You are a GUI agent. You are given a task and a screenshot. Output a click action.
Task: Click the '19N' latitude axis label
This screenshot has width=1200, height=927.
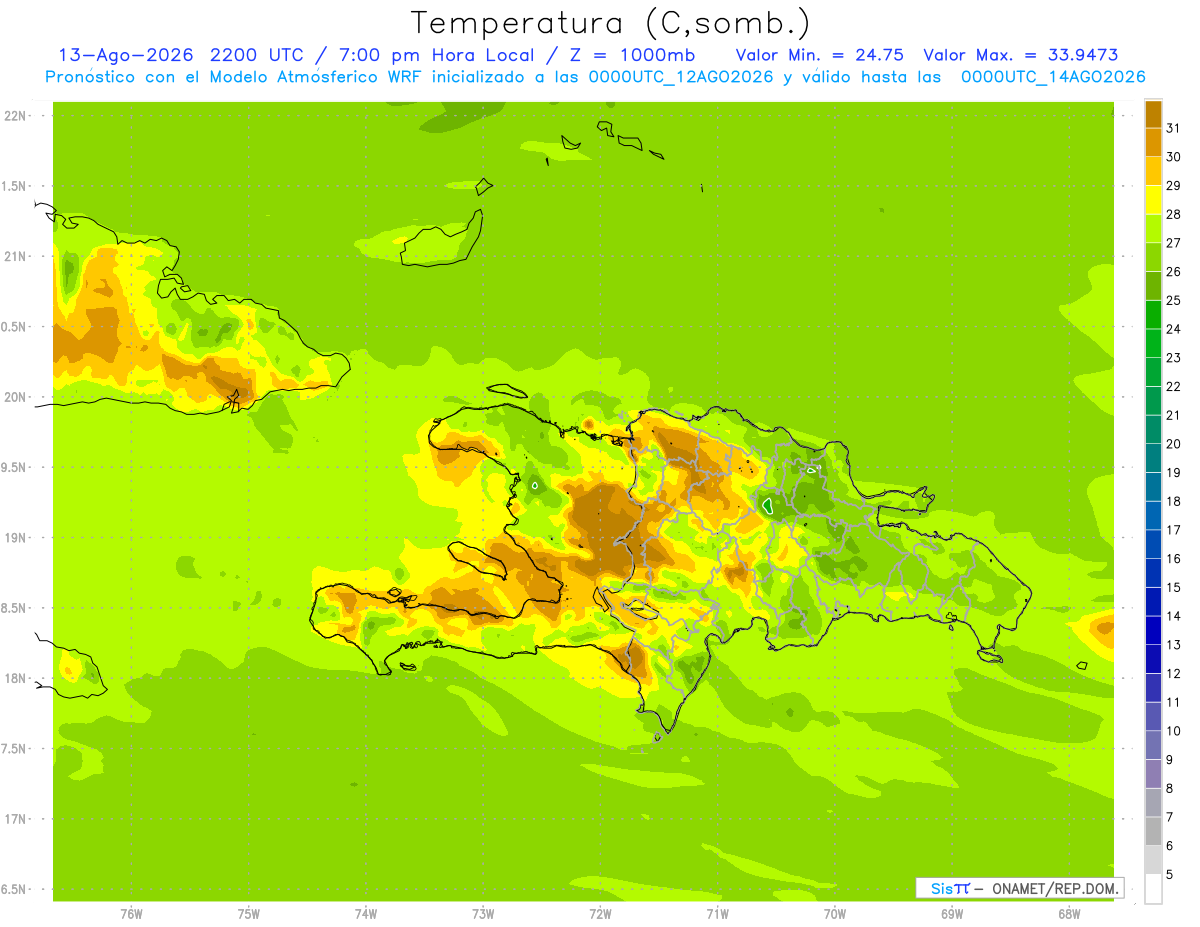[14, 538]
